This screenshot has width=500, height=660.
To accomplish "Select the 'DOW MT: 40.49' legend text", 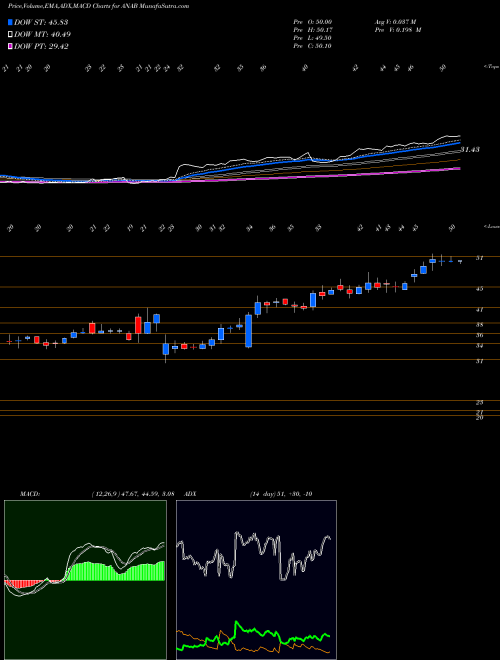I will [x=43, y=35].
